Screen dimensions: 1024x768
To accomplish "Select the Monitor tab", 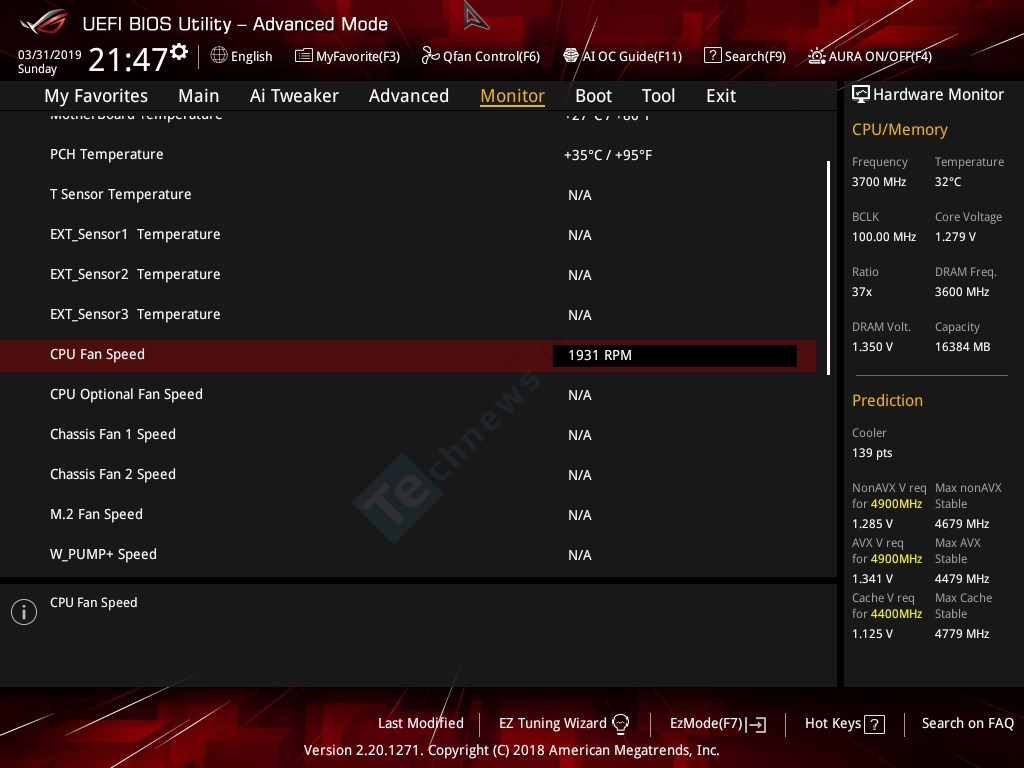I will coord(513,96).
